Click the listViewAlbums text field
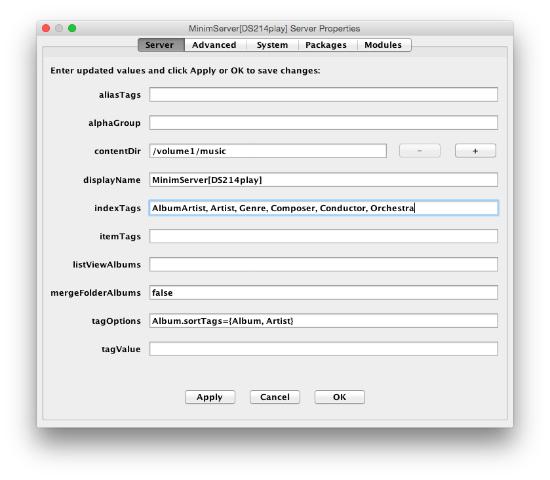Screen dimensions: 550x480 (x=323, y=265)
